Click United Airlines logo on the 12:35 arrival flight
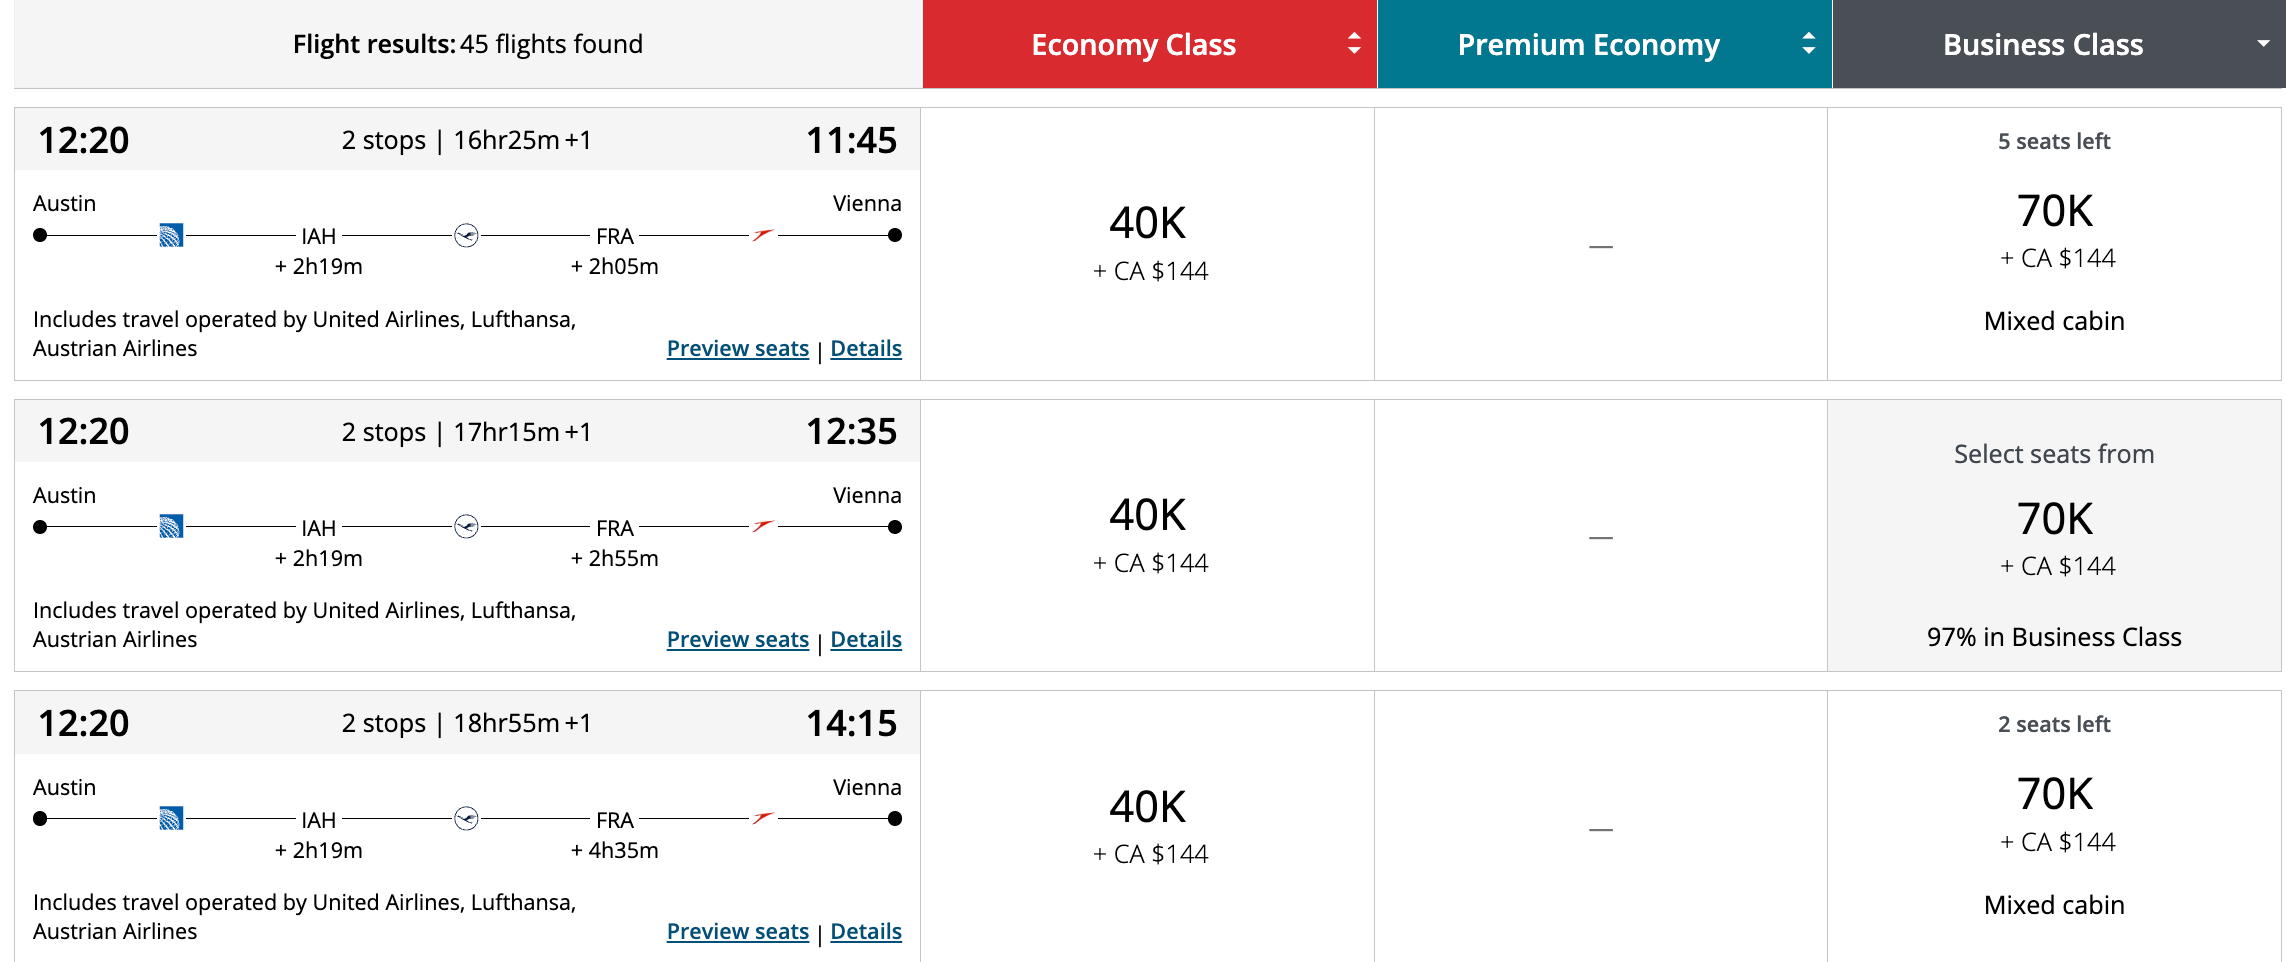The image size is (2286, 962). [x=171, y=527]
